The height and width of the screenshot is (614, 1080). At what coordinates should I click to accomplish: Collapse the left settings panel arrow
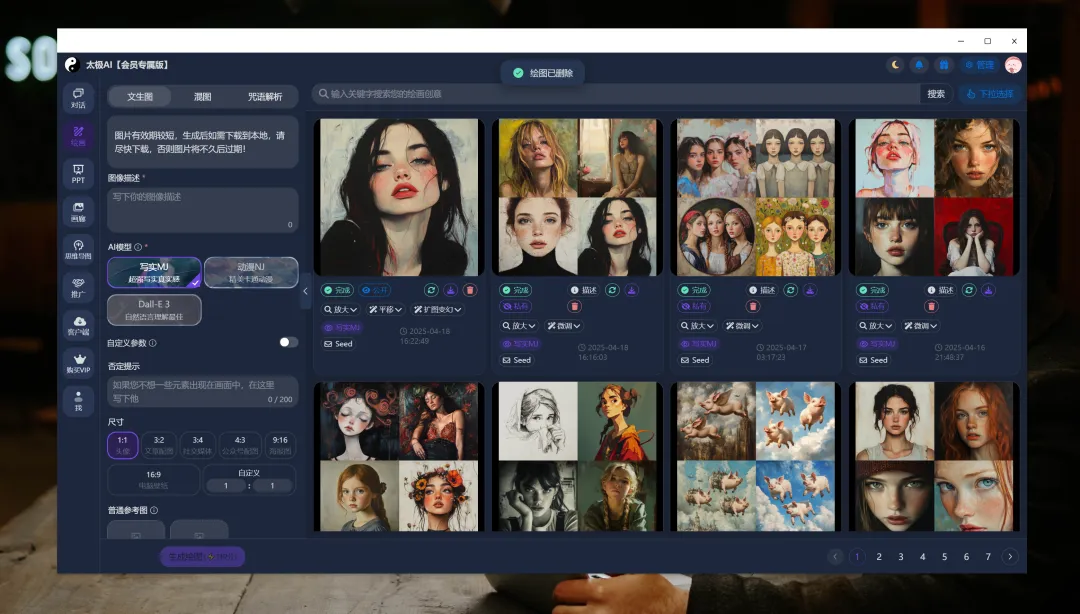(x=305, y=291)
